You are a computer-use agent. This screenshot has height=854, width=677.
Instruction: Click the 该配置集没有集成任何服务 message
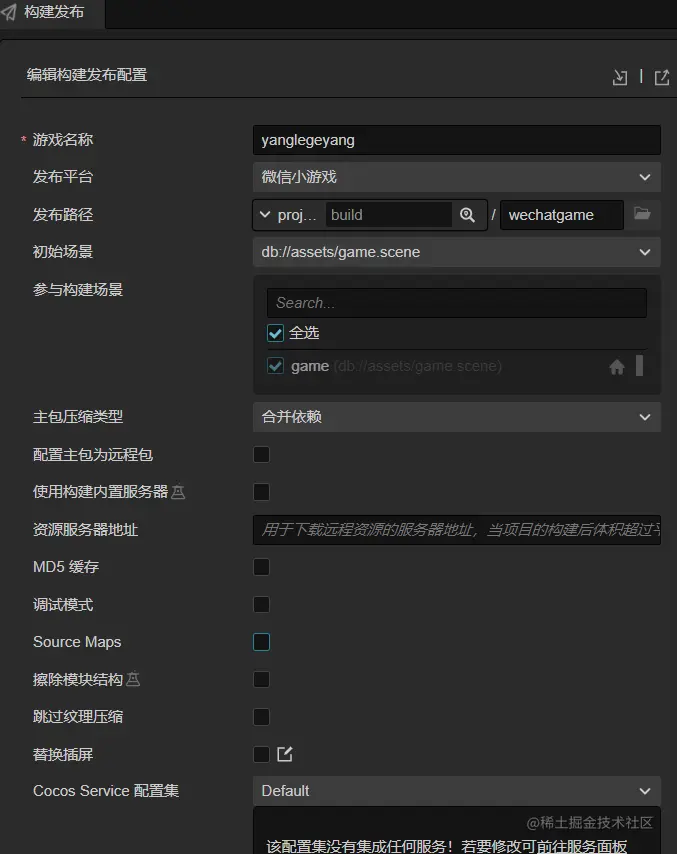(x=447, y=846)
